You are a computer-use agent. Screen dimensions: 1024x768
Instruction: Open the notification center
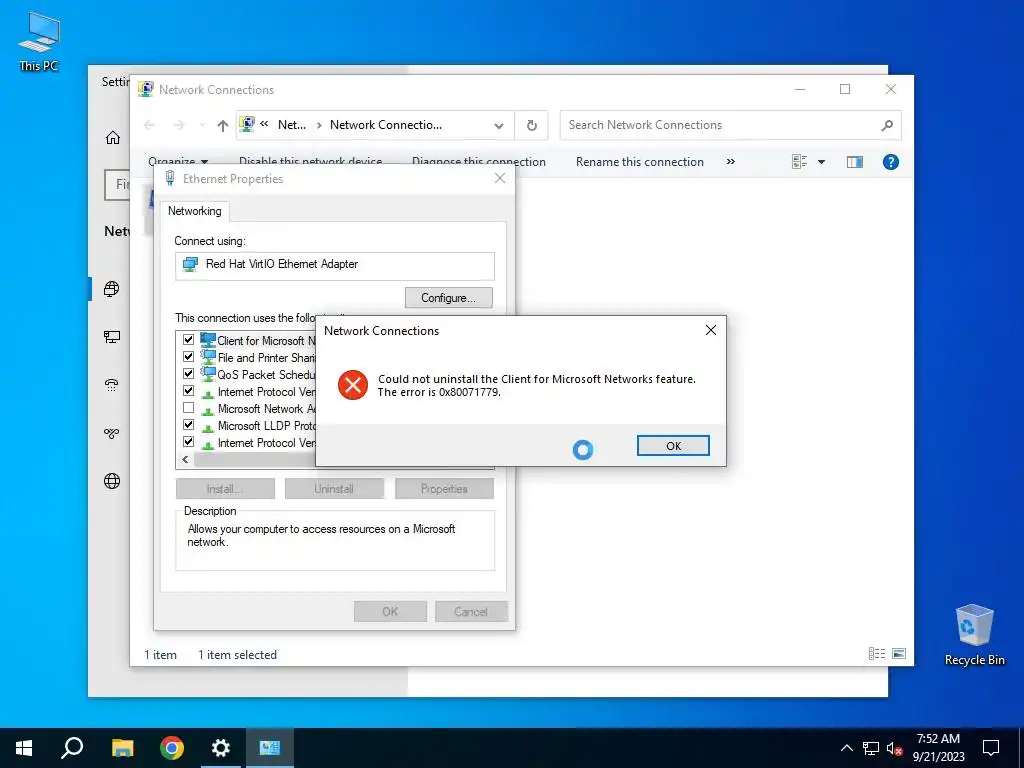991,748
